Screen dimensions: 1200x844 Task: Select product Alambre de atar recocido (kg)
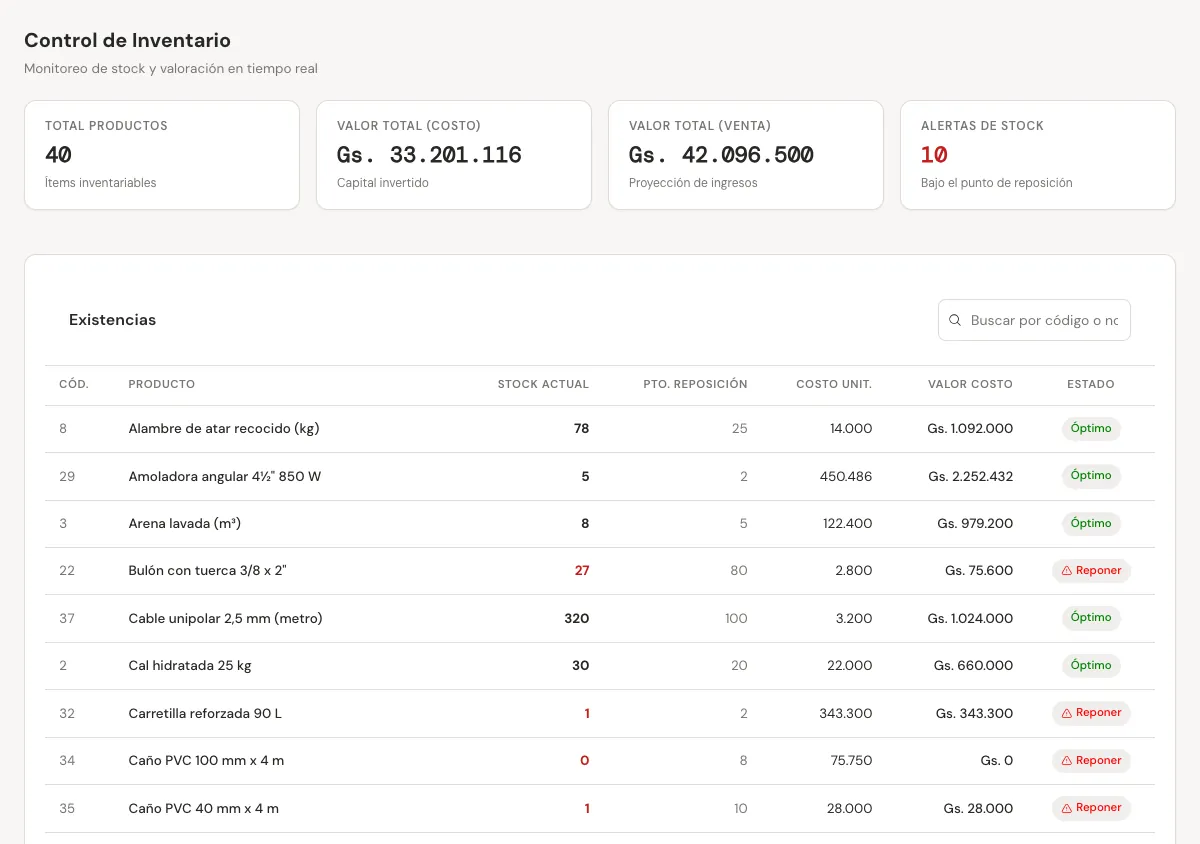pyautogui.click(x=224, y=429)
